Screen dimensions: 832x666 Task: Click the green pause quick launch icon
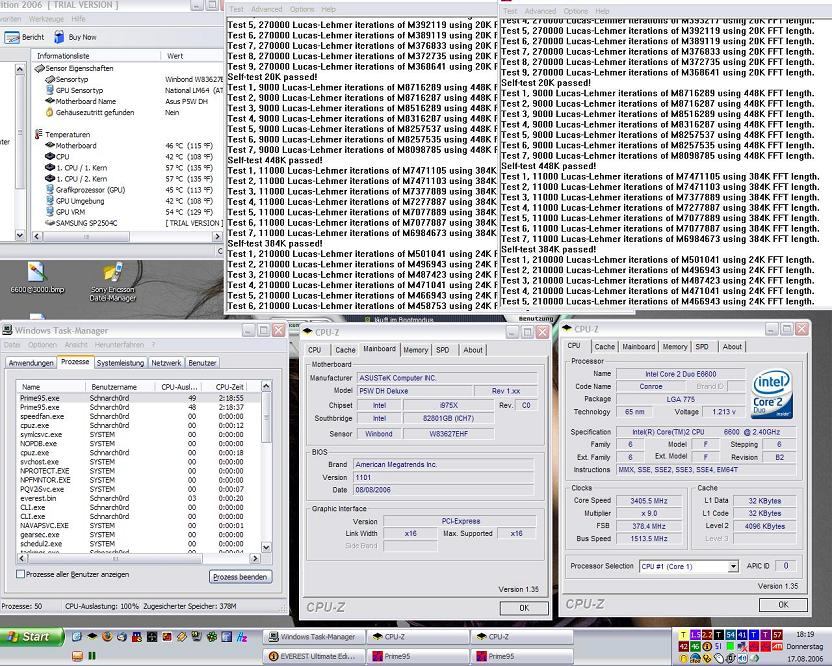[92, 656]
